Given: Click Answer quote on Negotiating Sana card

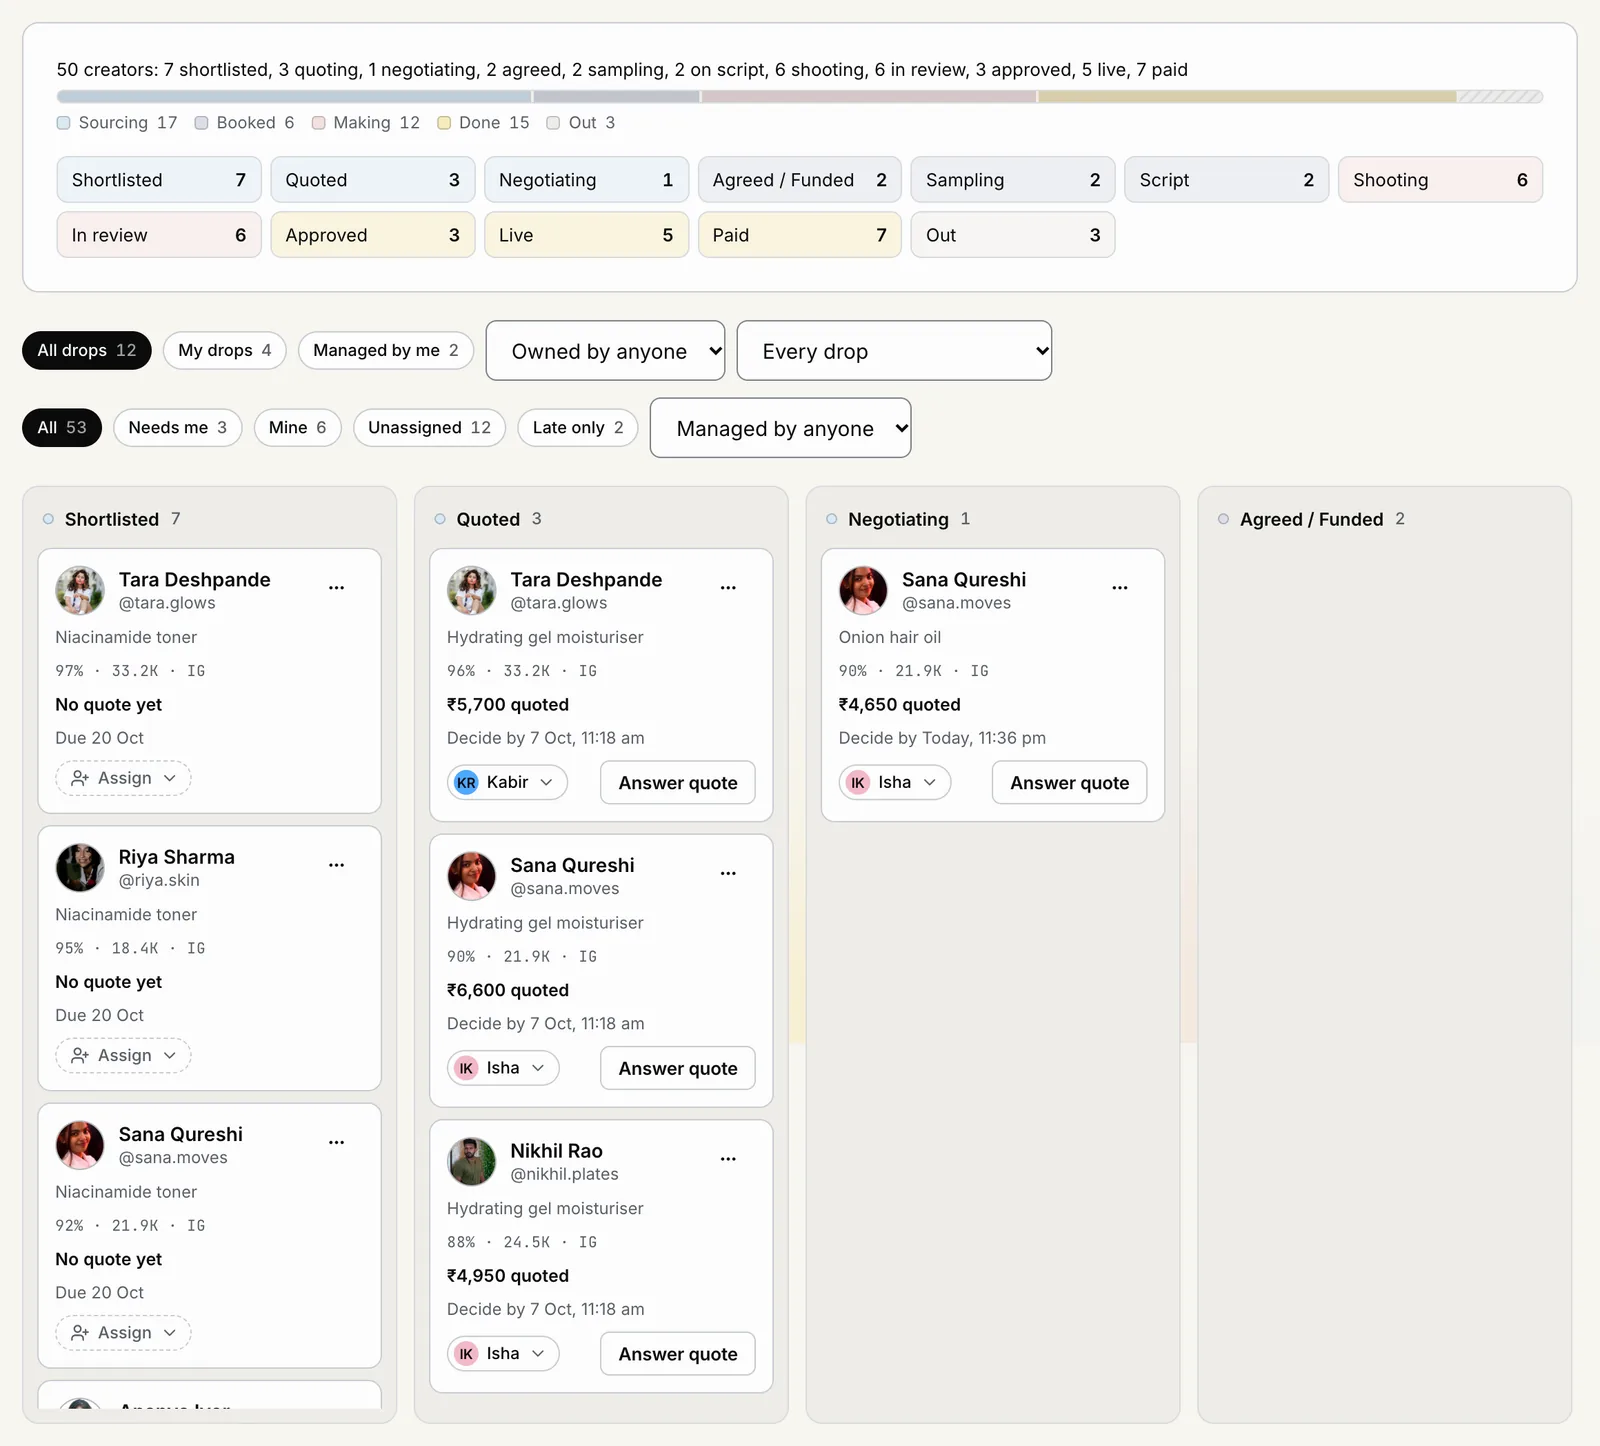Looking at the screenshot, I should pyautogui.click(x=1070, y=783).
